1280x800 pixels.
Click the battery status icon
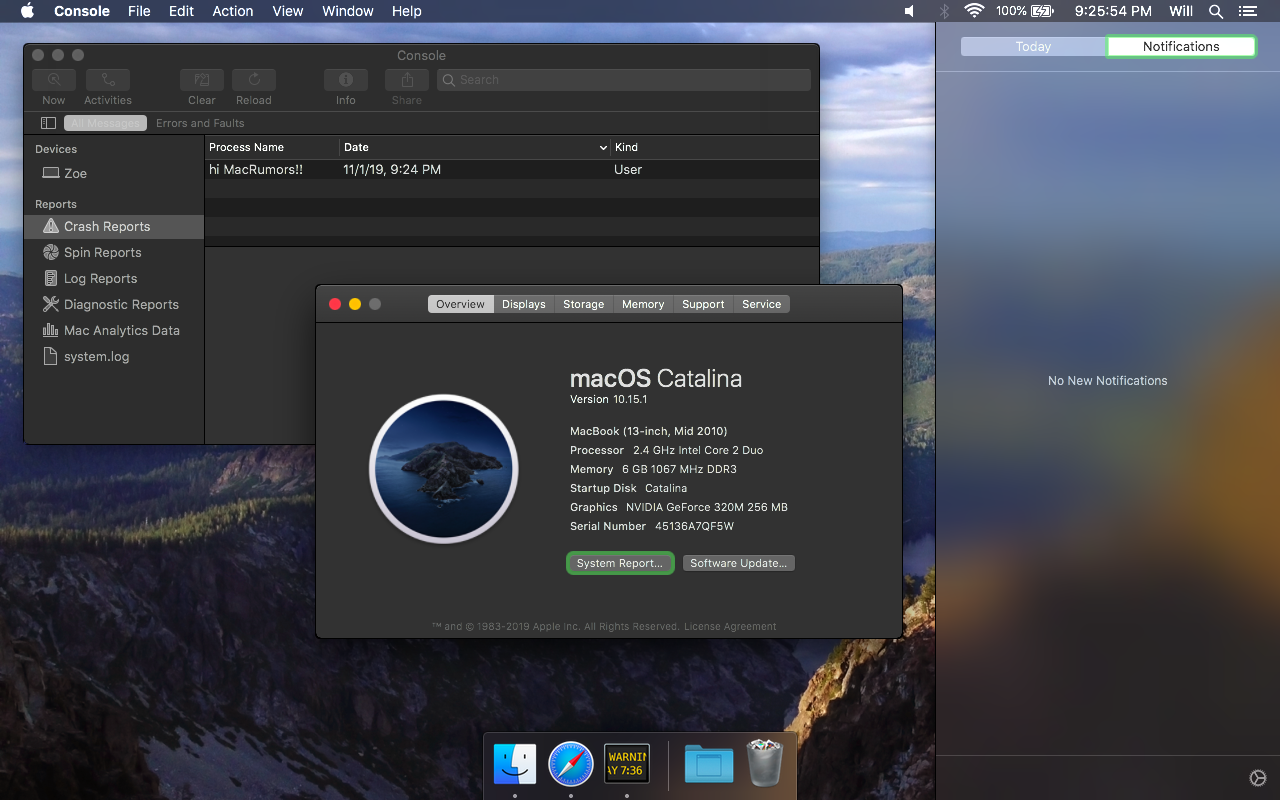(1041, 11)
